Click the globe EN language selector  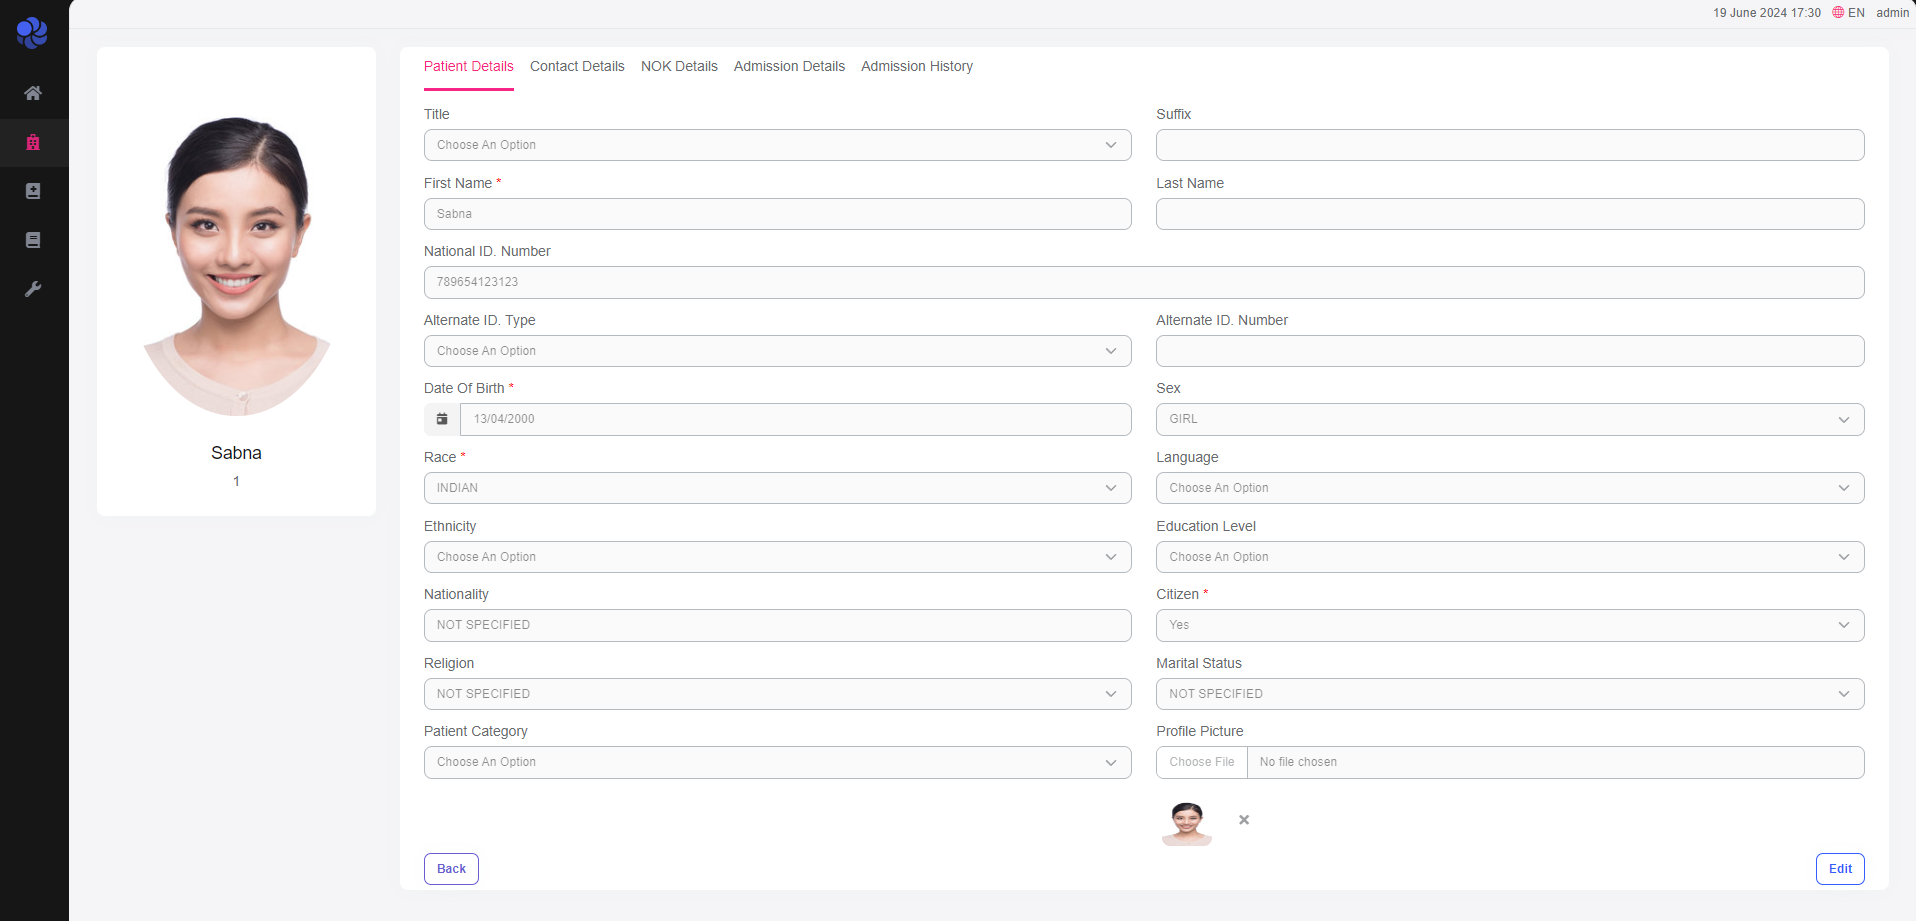[x=1848, y=13]
